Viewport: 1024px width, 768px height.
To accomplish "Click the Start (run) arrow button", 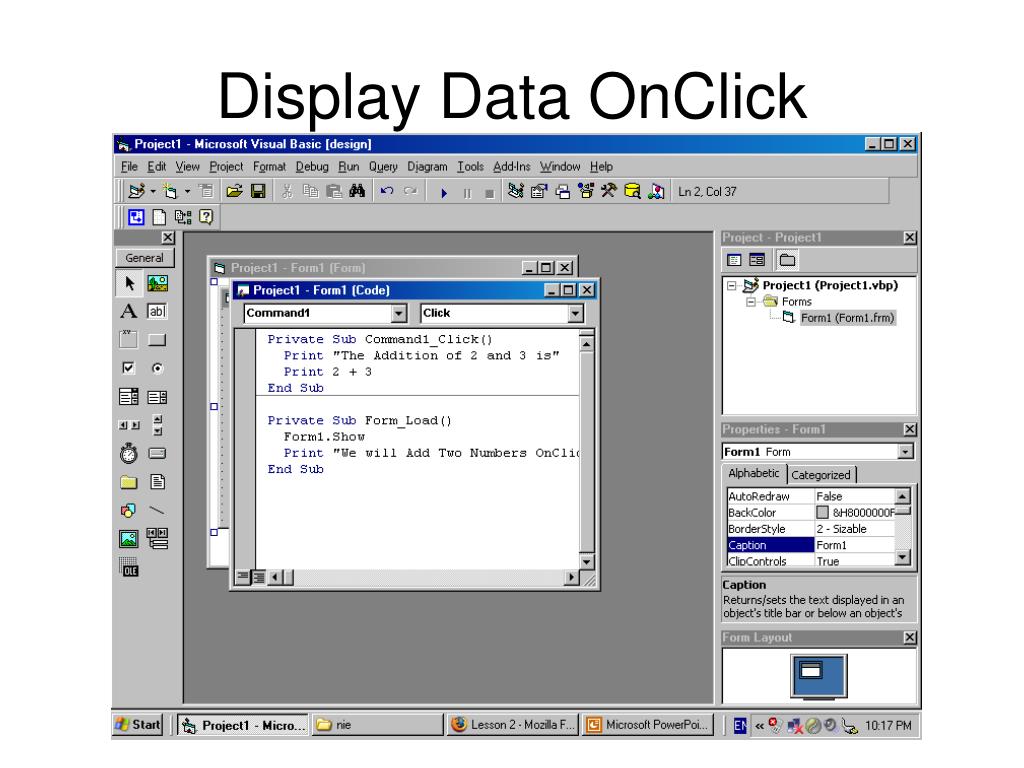I will [443, 193].
